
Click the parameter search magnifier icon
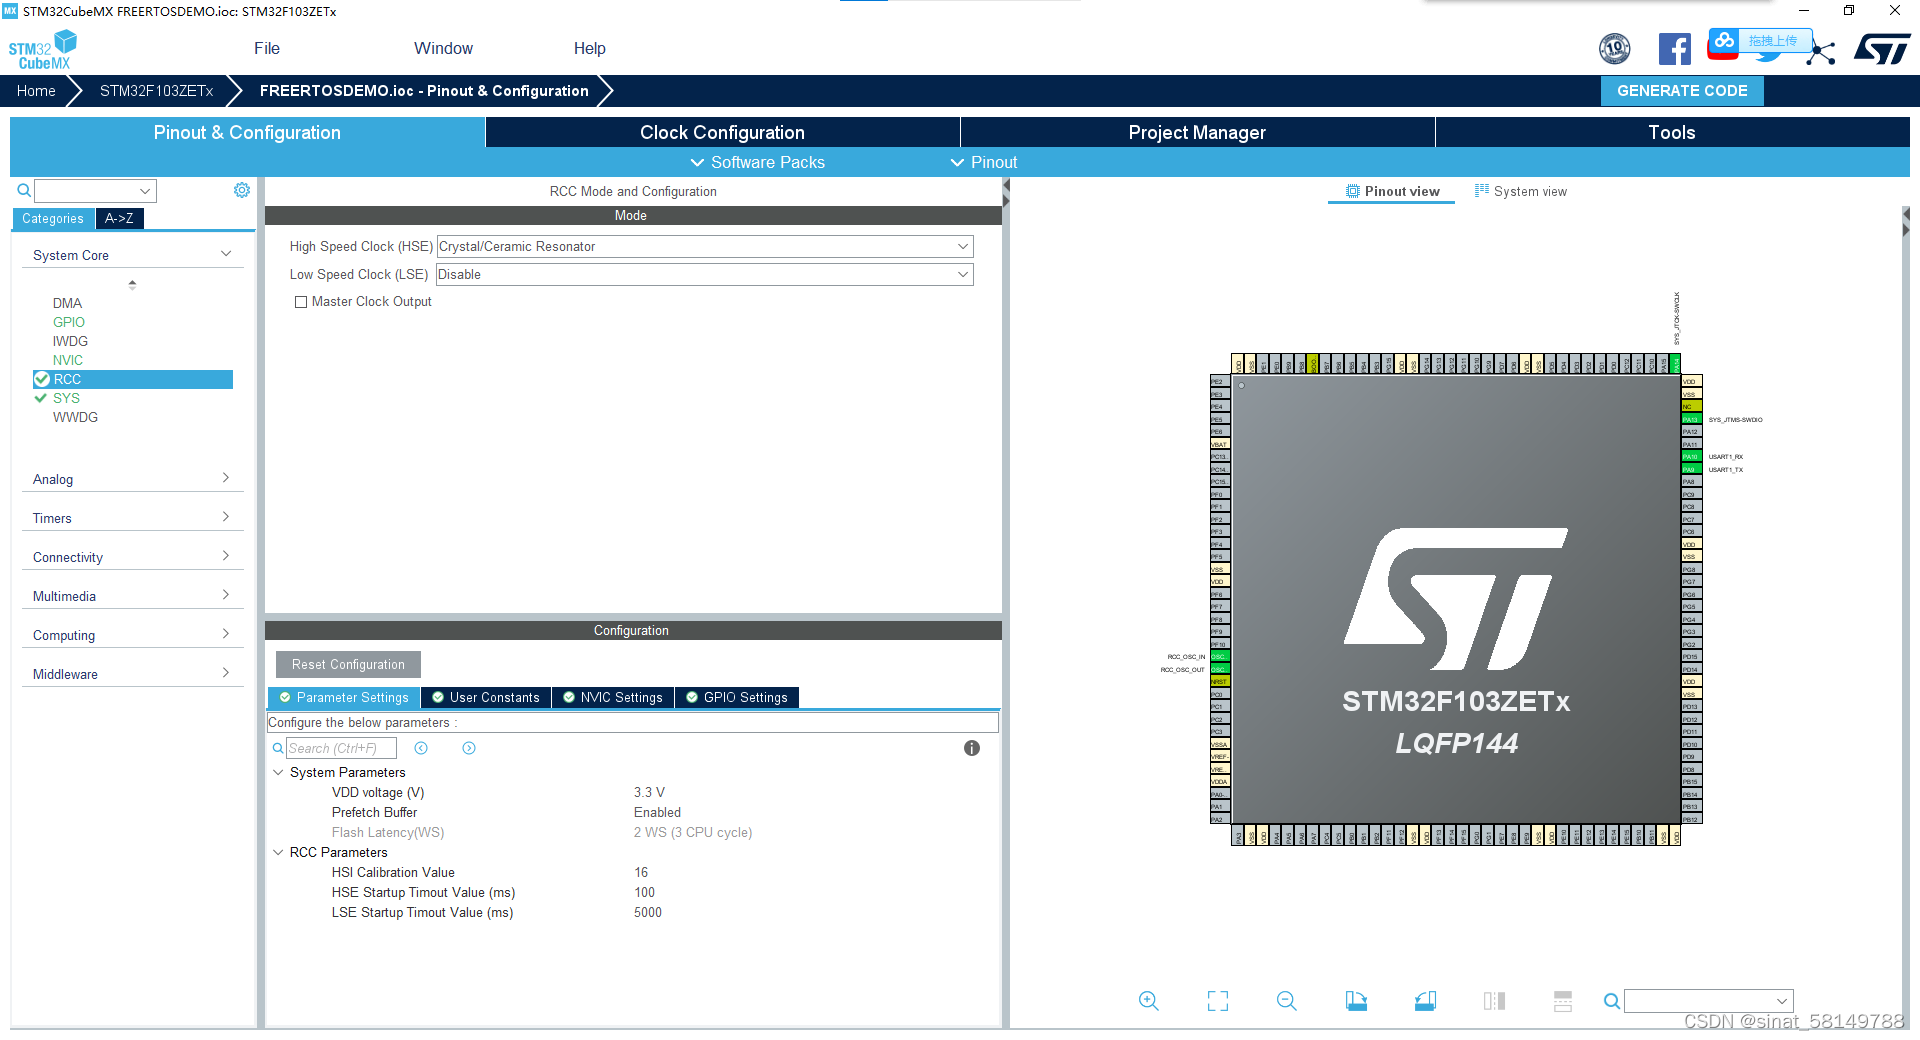[x=278, y=748]
